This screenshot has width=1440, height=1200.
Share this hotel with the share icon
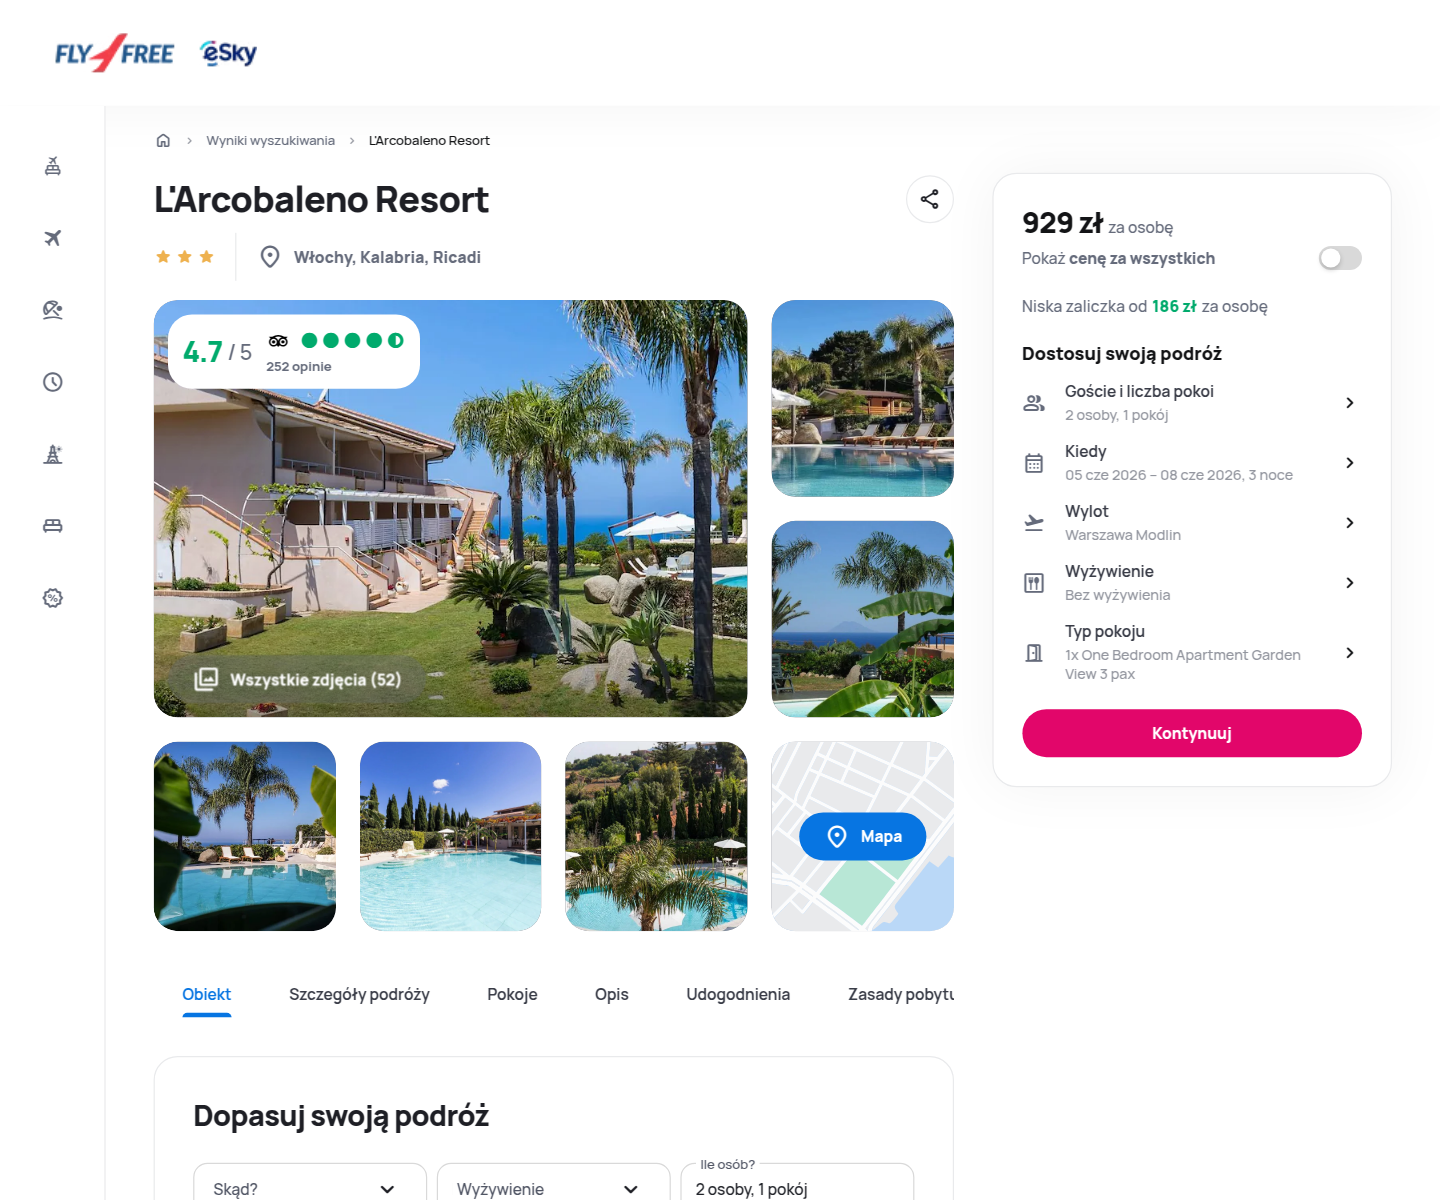click(x=930, y=199)
